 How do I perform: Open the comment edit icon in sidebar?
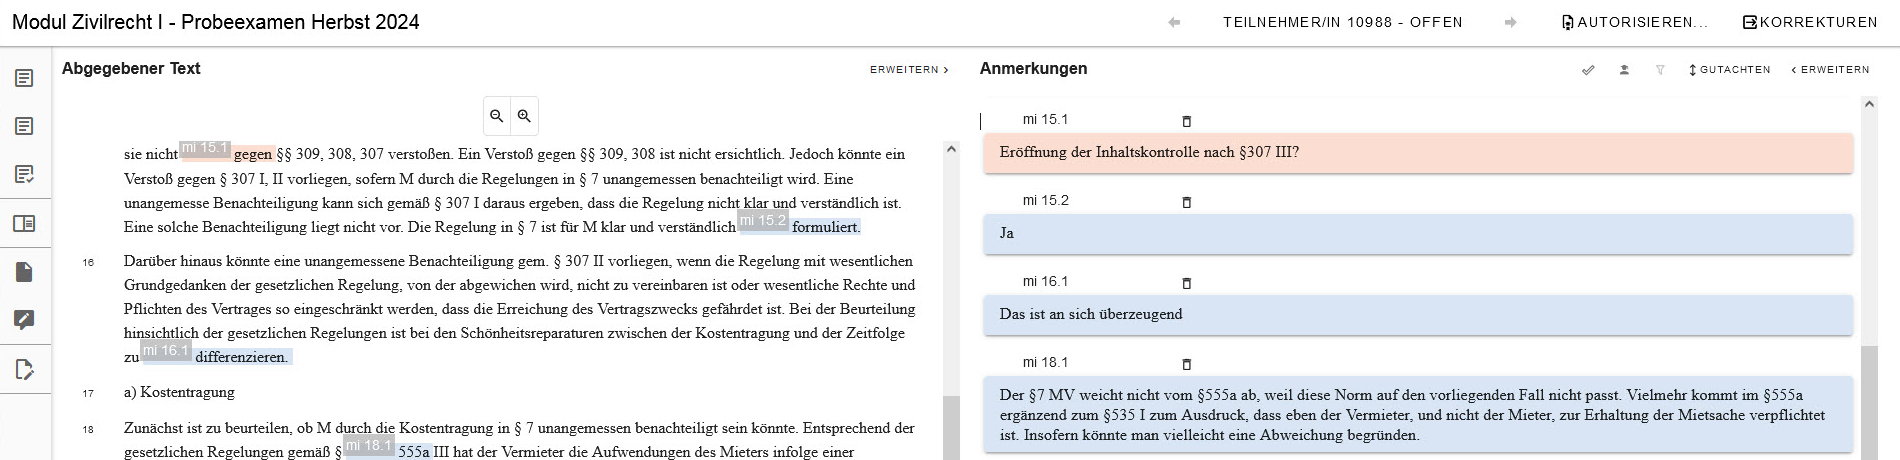point(24,320)
